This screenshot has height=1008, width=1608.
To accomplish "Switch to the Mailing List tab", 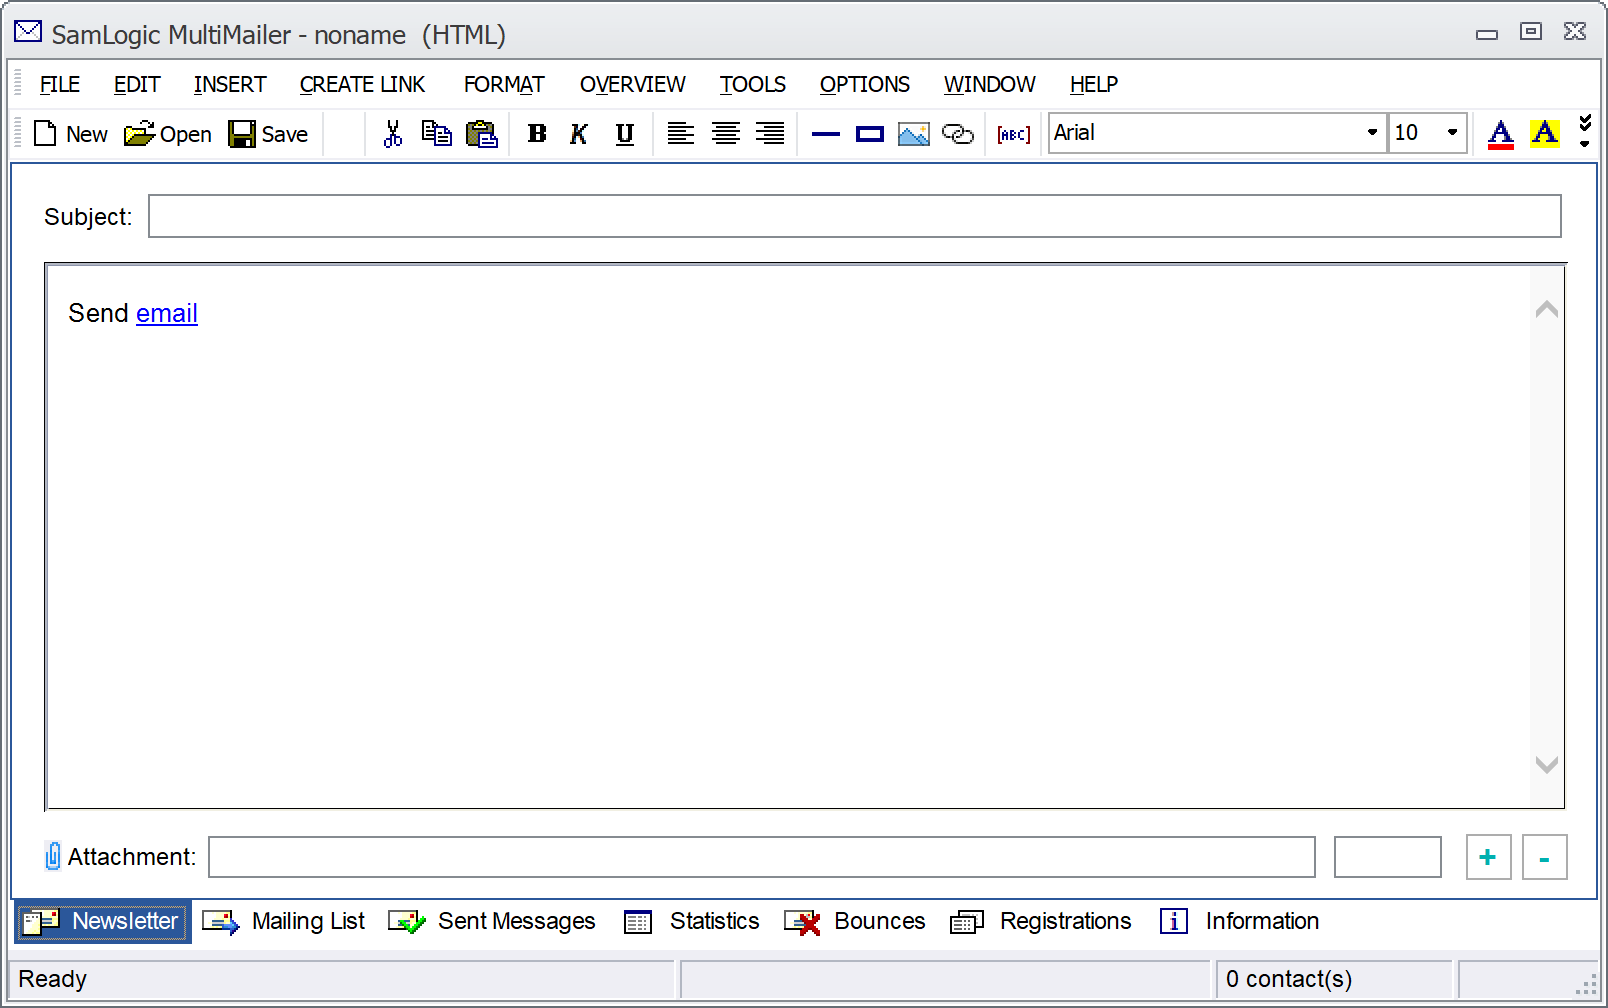I will [x=284, y=921].
